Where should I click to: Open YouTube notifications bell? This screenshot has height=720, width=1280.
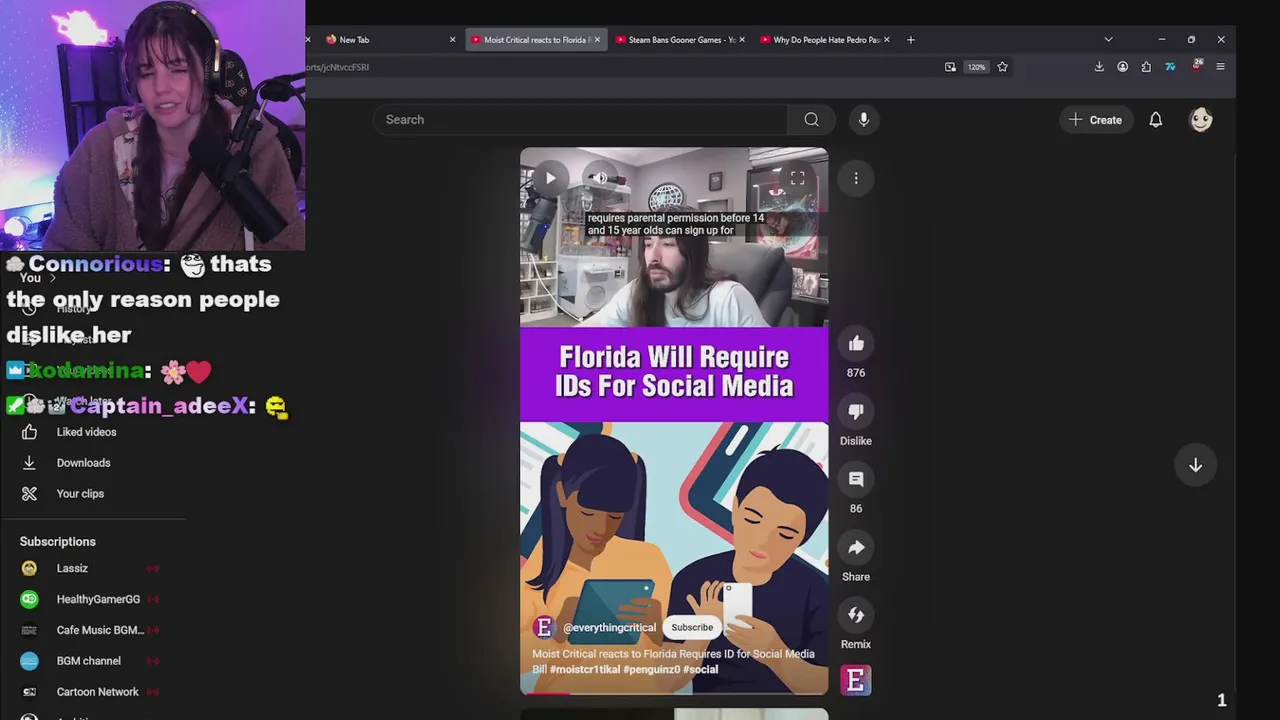click(x=1156, y=120)
